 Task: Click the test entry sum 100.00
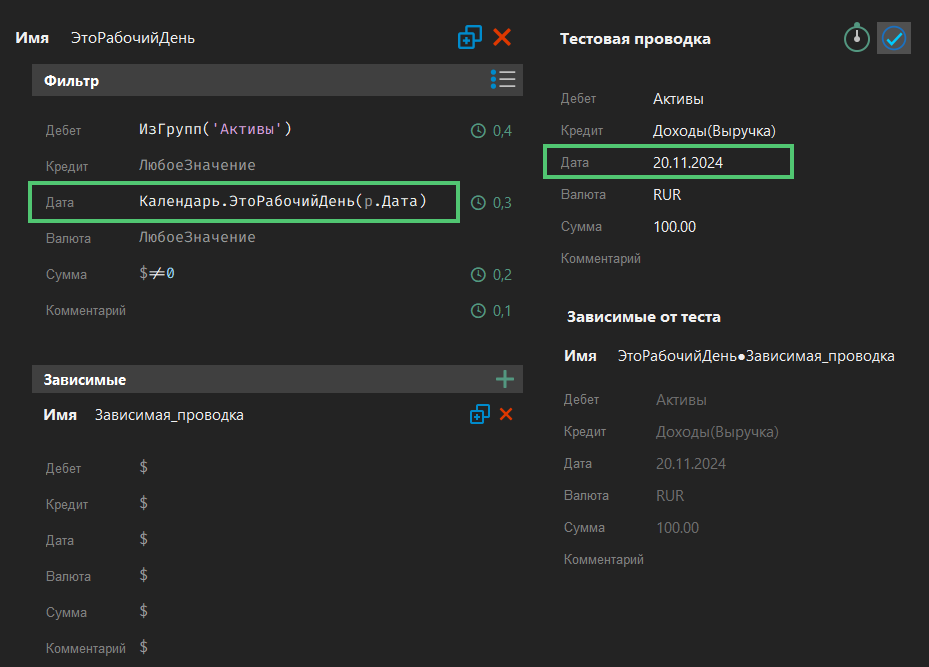(674, 227)
